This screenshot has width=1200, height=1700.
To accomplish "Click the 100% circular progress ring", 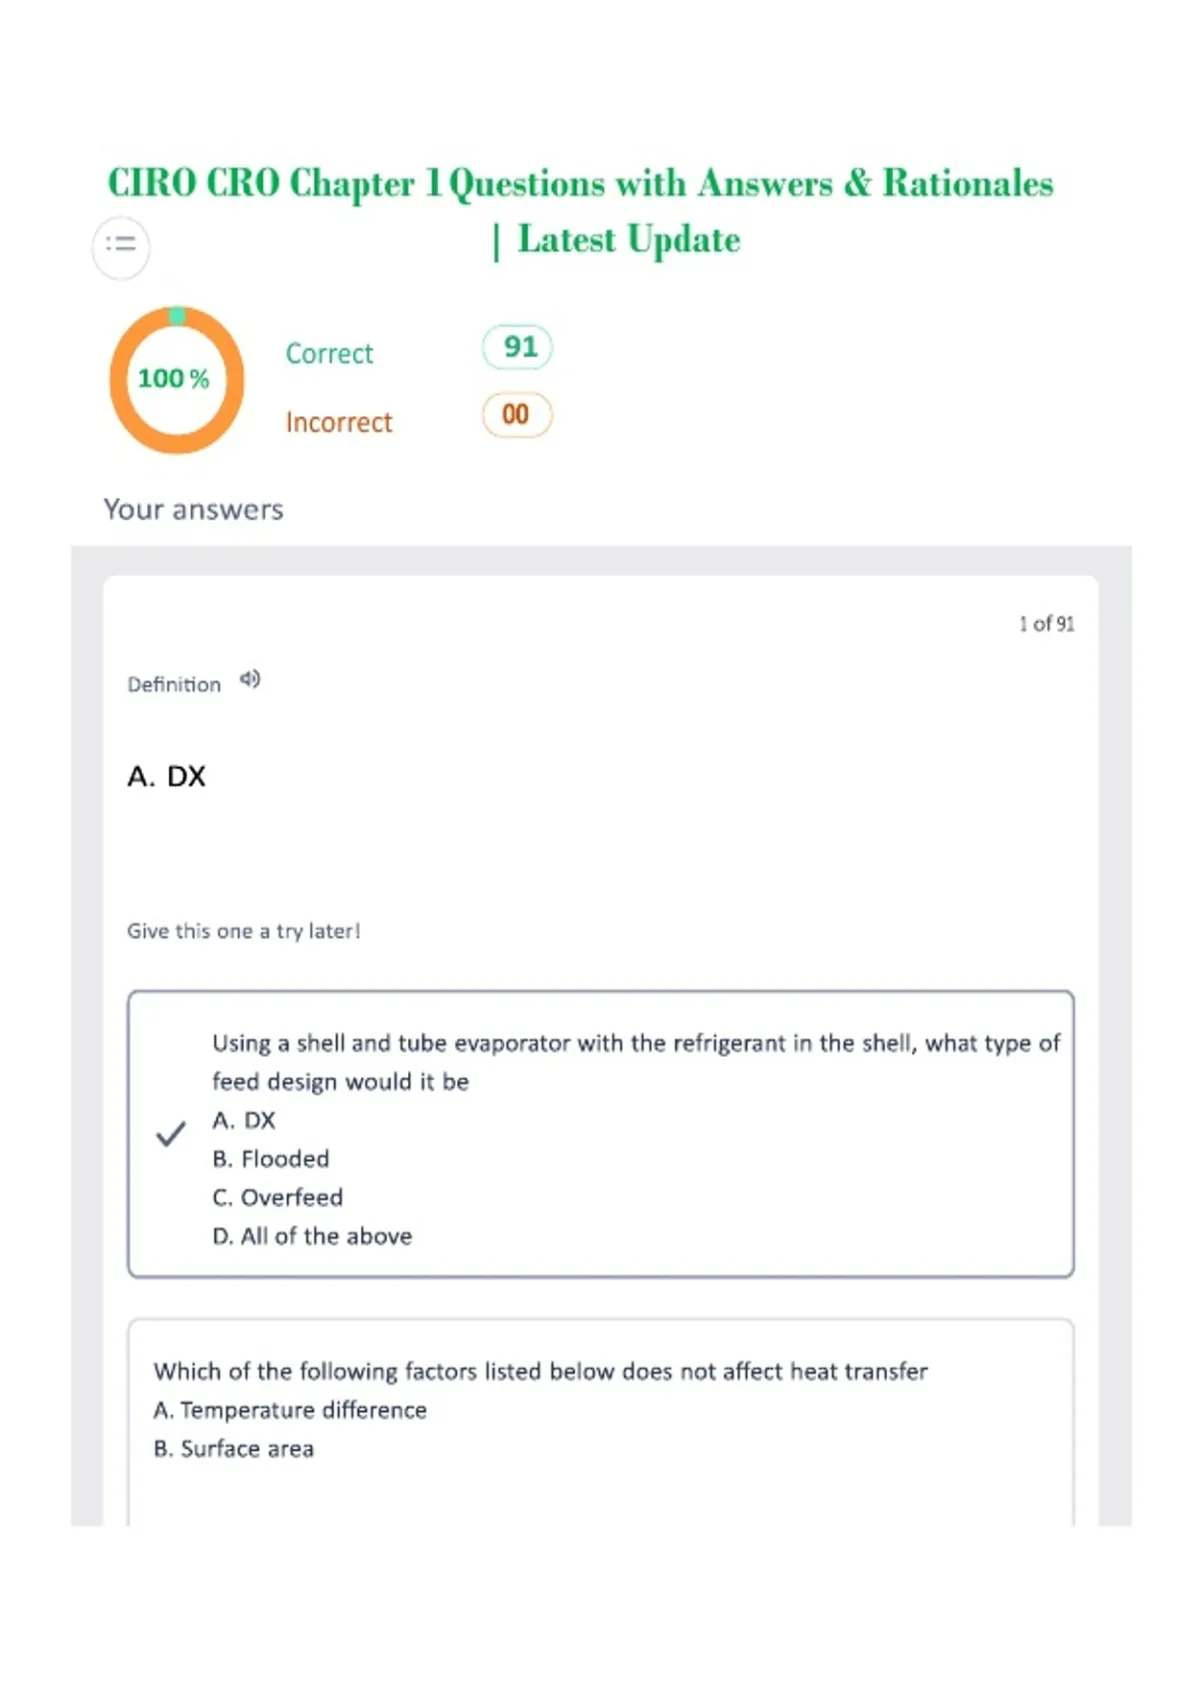I will [x=176, y=380].
